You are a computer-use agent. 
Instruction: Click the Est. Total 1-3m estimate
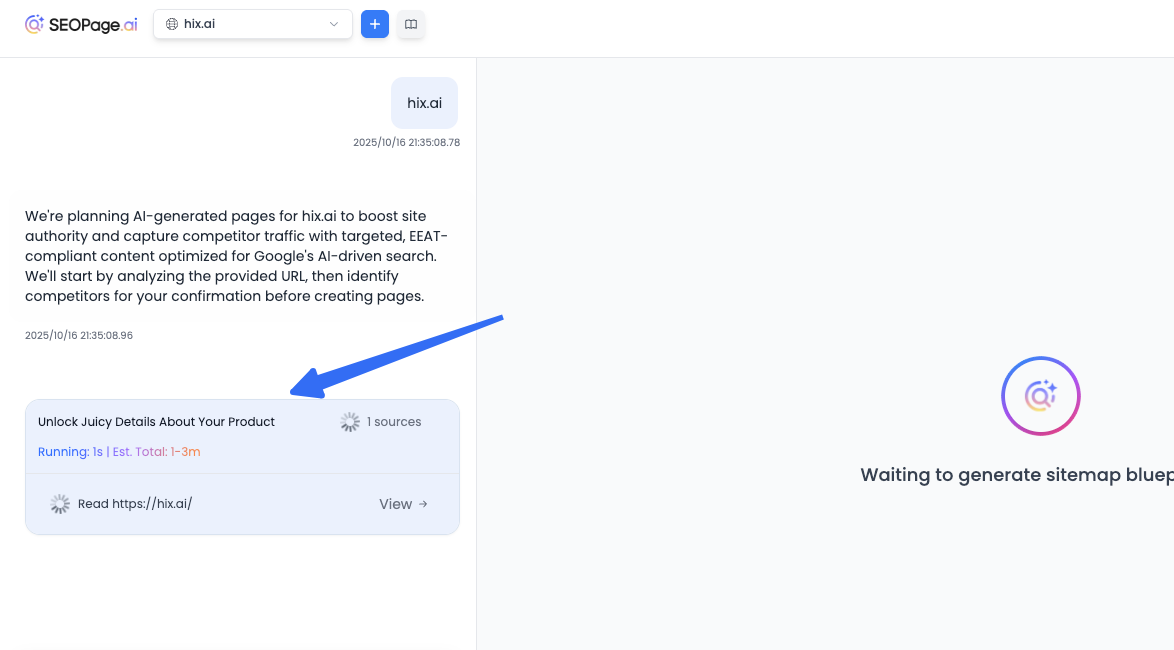[x=156, y=452]
